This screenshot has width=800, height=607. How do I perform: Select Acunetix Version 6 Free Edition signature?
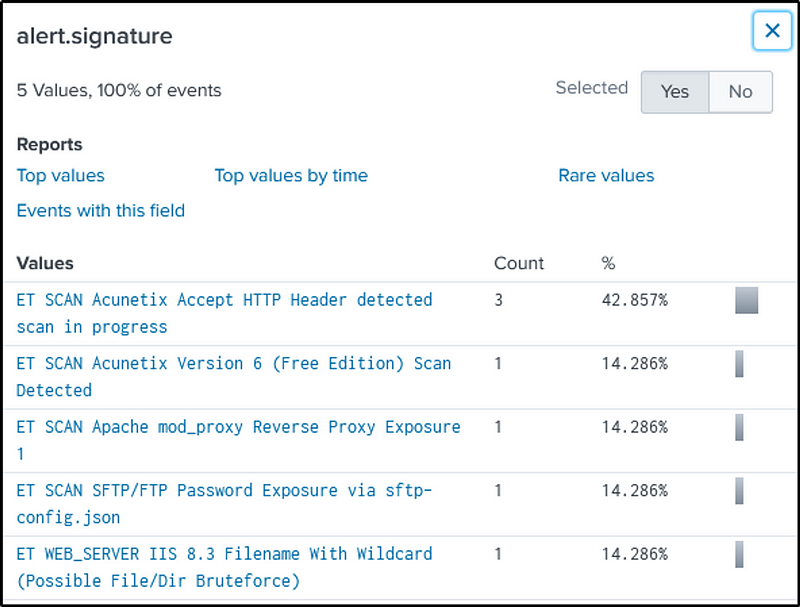(233, 364)
